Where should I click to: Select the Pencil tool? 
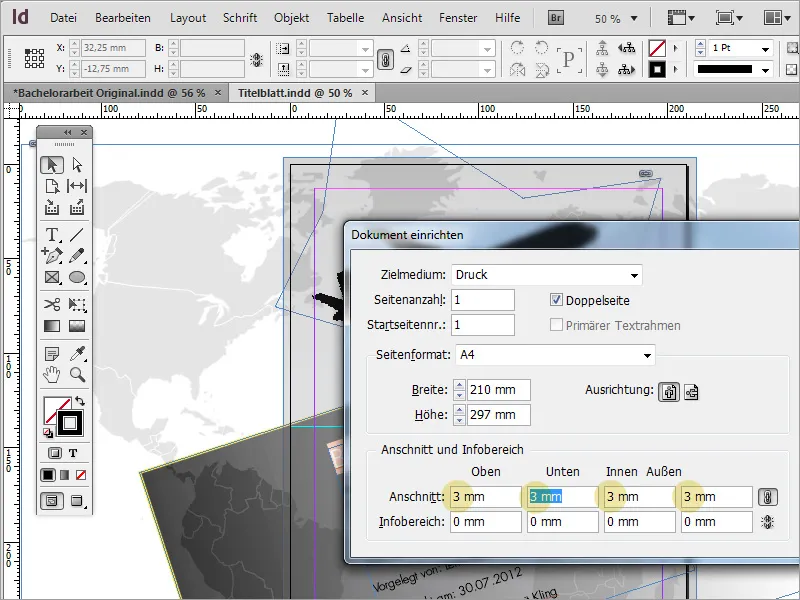point(77,255)
